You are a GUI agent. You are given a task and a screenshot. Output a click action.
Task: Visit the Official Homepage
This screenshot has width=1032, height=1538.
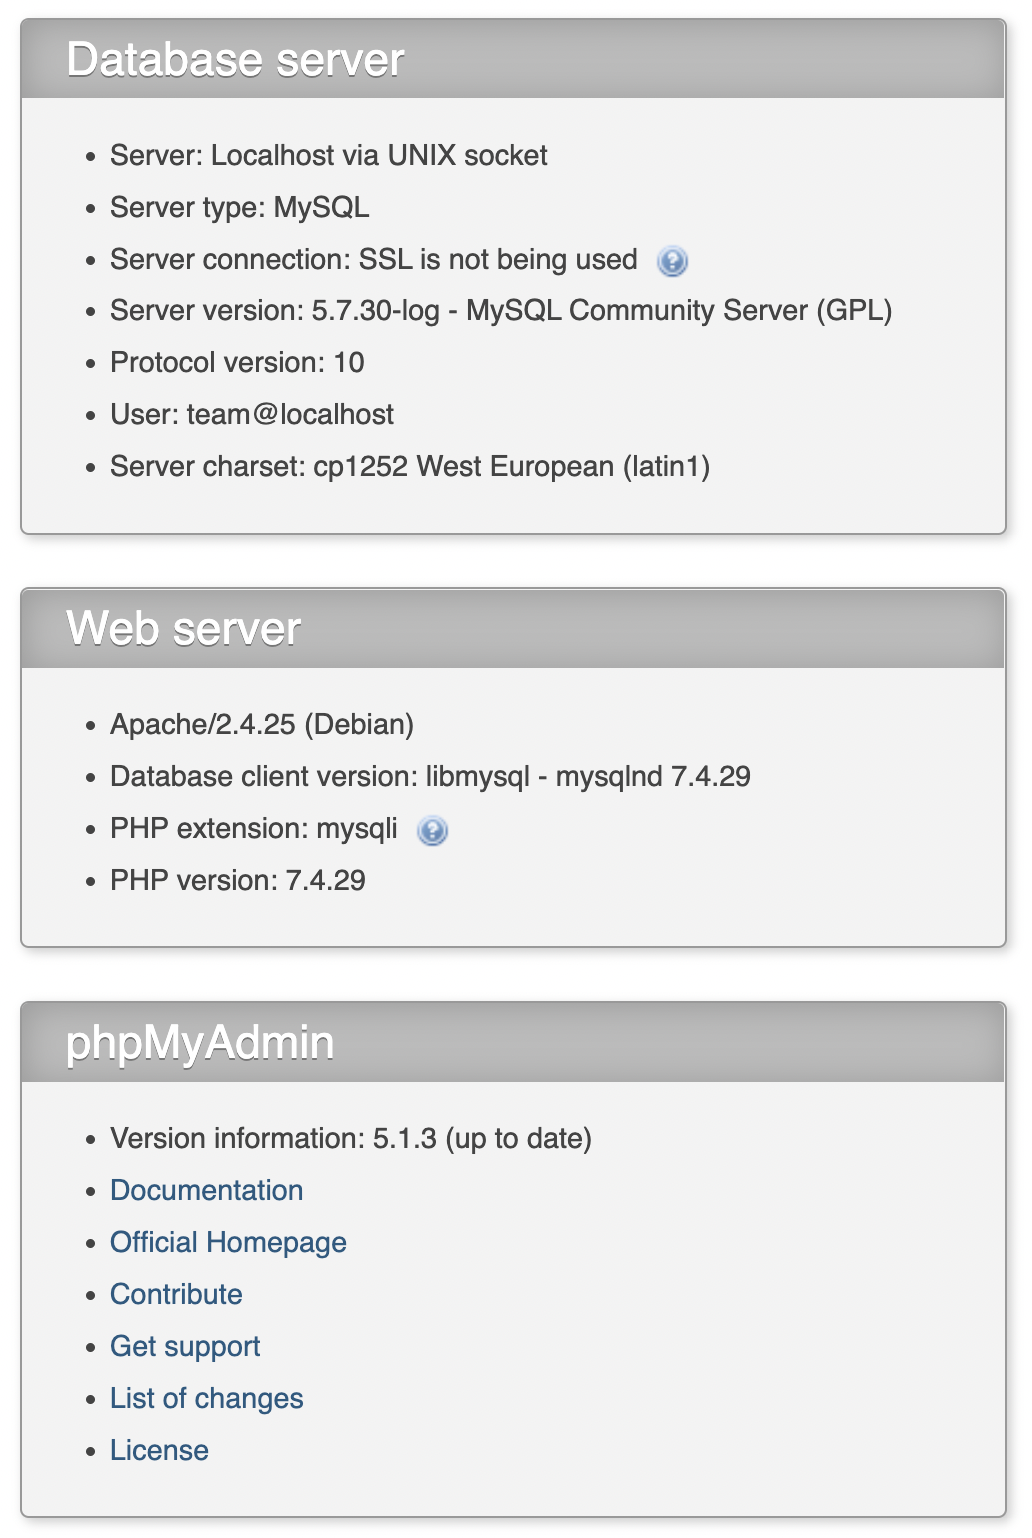(229, 1242)
